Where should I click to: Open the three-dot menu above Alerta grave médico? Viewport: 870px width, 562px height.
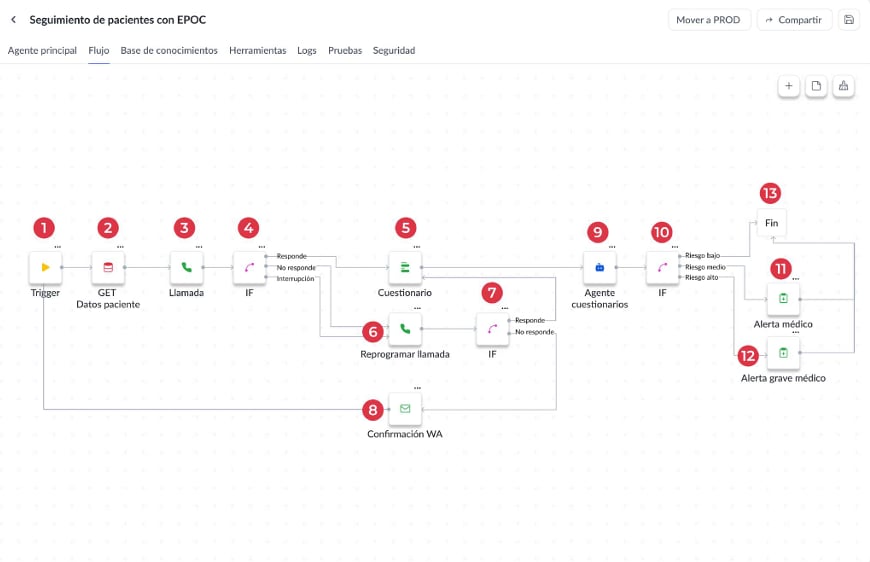(796, 332)
